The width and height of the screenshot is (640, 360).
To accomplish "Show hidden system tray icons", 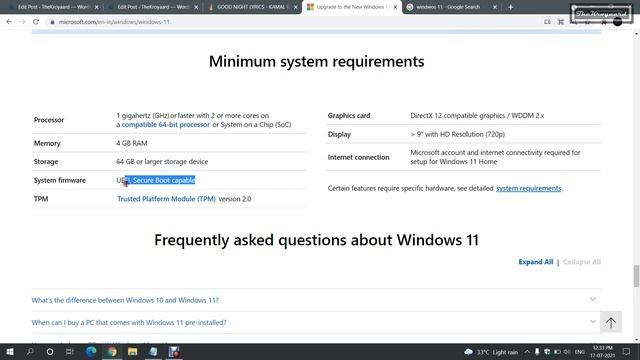I will coord(527,352).
